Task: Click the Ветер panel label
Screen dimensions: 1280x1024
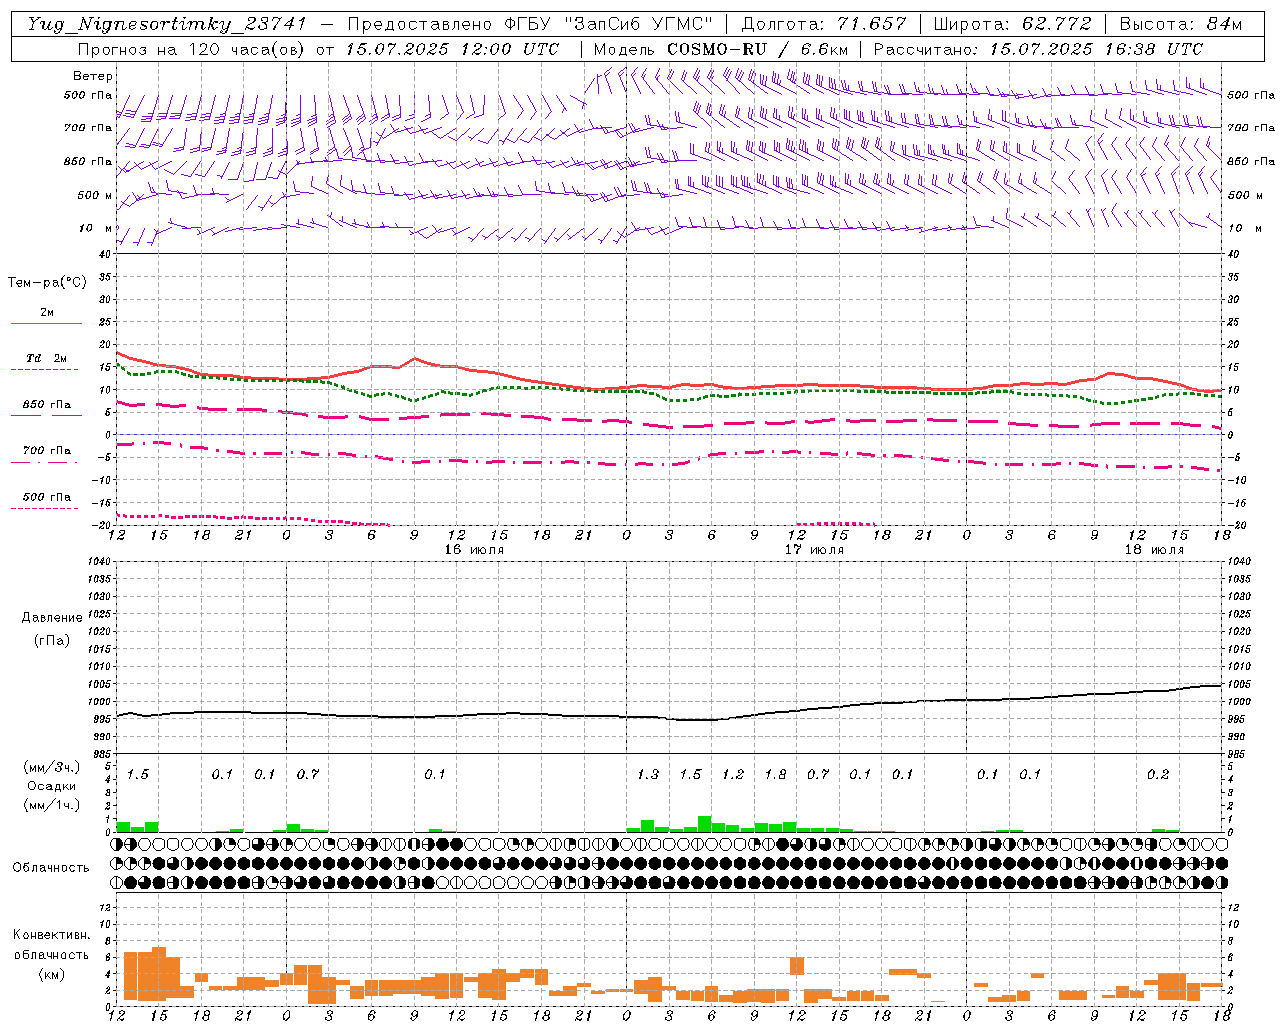Action: (x=93, y=76)
